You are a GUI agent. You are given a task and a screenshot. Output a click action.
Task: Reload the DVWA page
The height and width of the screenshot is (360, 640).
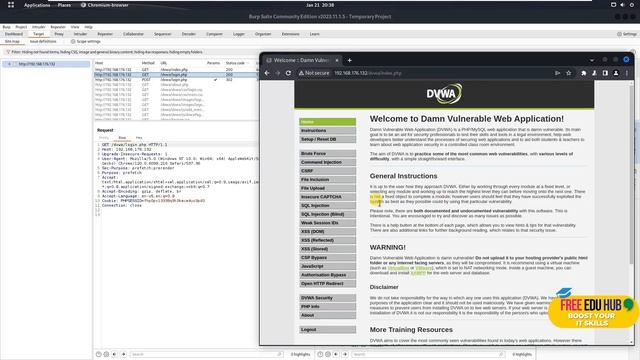tap(288, 73)
